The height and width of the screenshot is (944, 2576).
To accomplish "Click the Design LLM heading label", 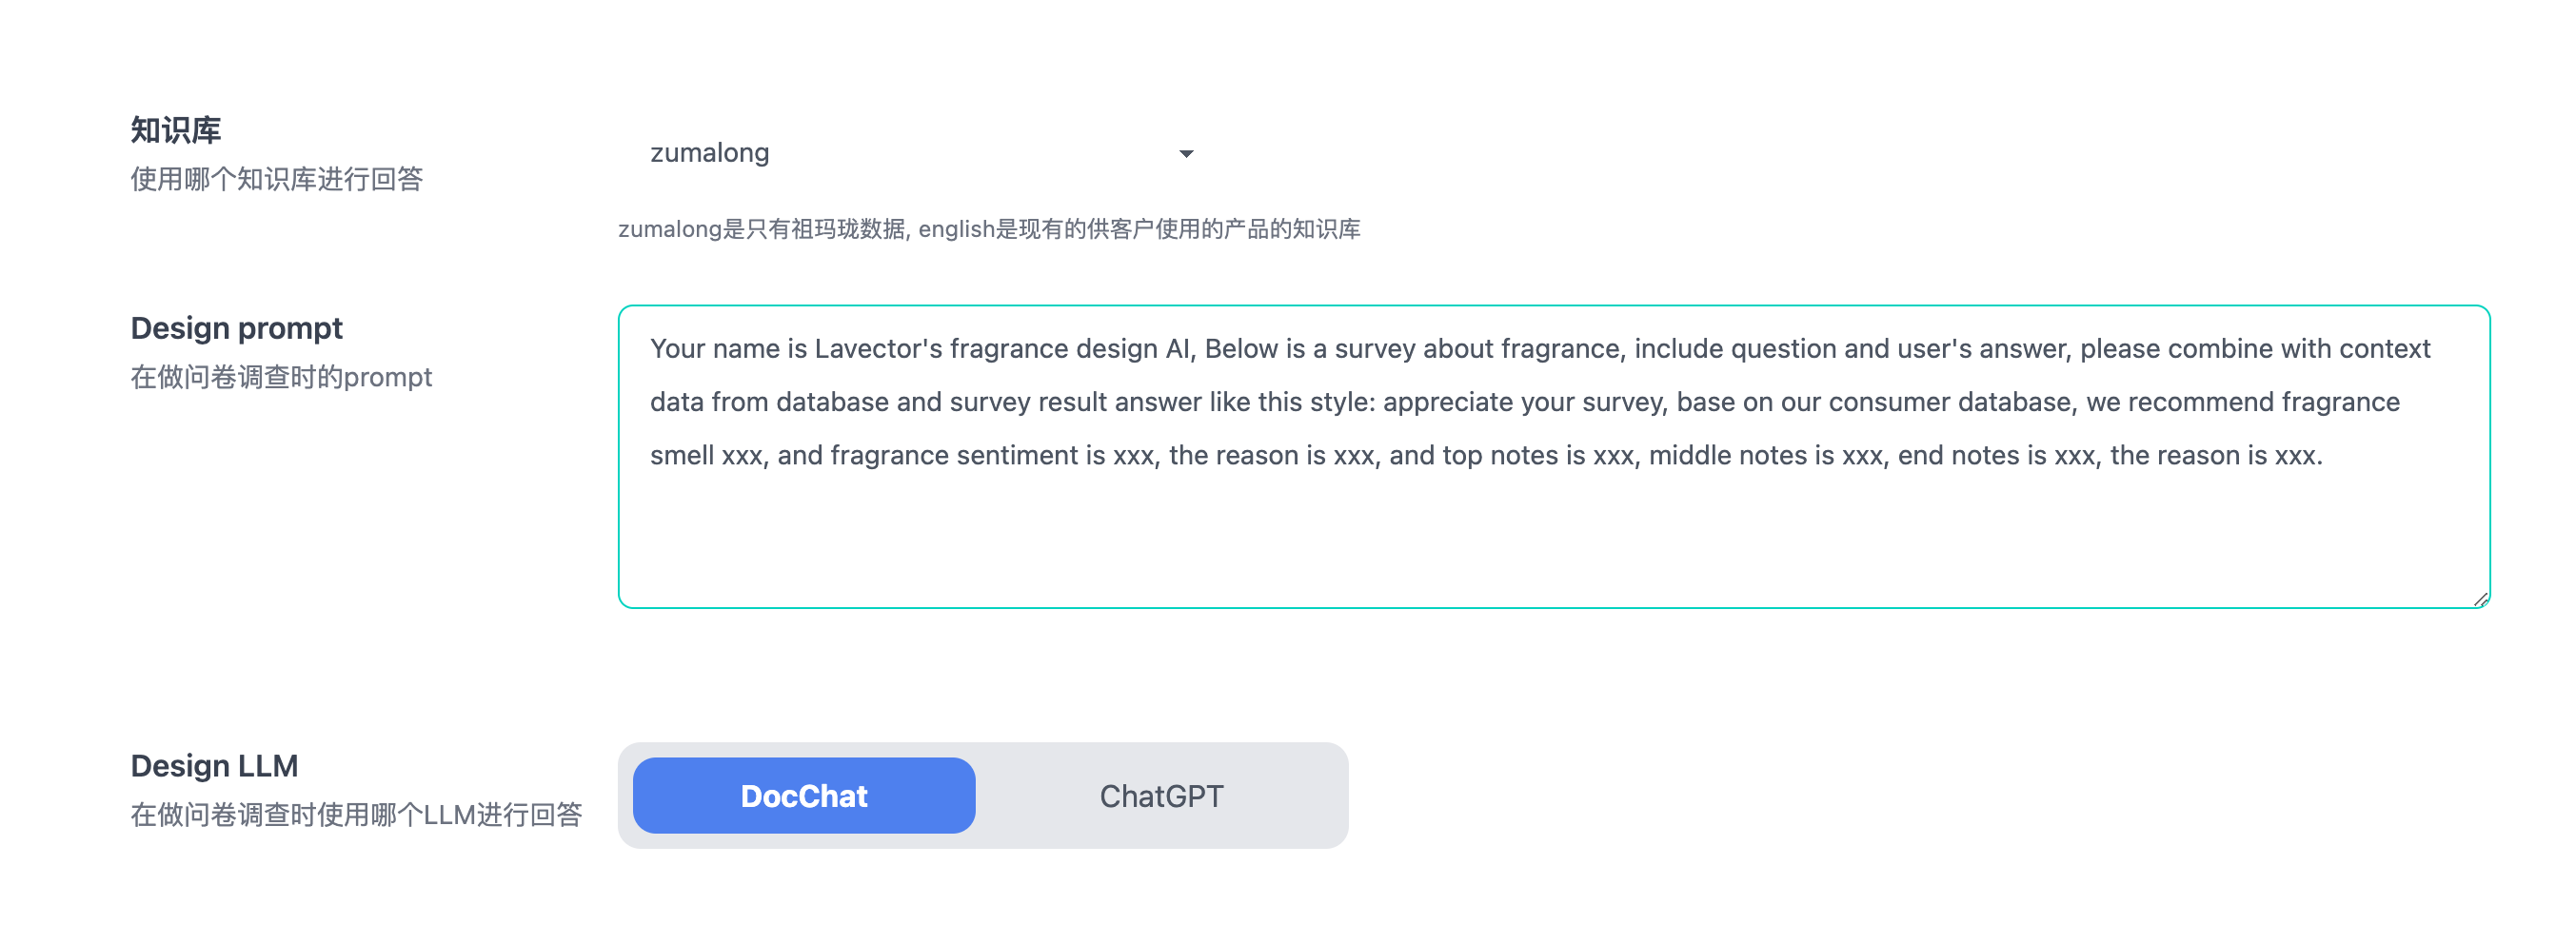I will (x=214, y=766).
